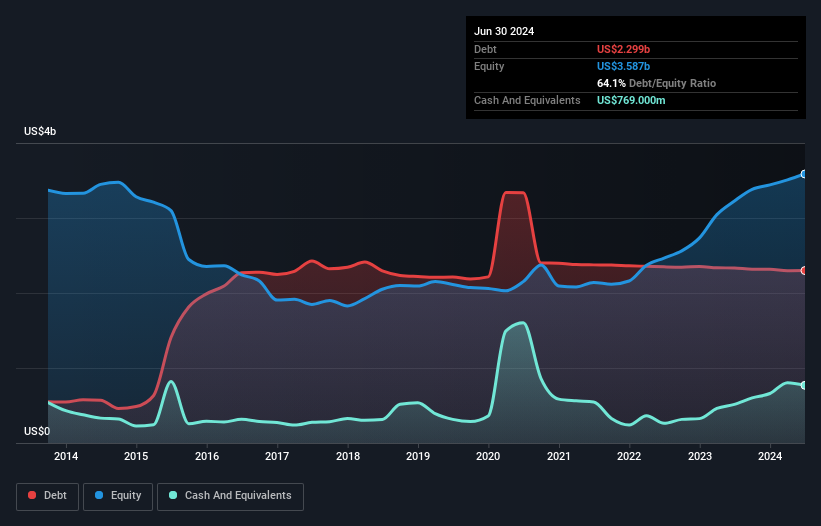Click the US$769.000m cash value

(x=631, y=100)
